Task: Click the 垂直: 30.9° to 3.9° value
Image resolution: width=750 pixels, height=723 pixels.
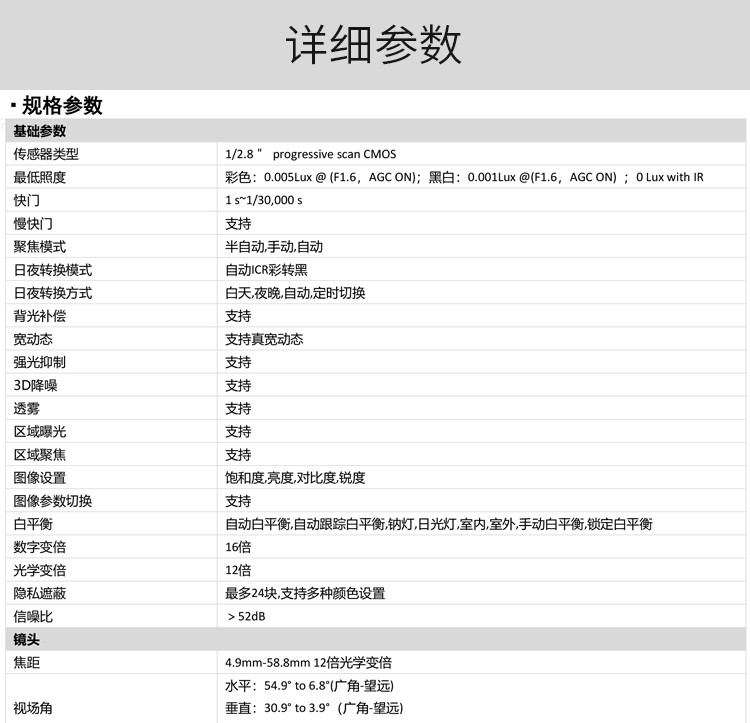Action: (x=314, y=708)
